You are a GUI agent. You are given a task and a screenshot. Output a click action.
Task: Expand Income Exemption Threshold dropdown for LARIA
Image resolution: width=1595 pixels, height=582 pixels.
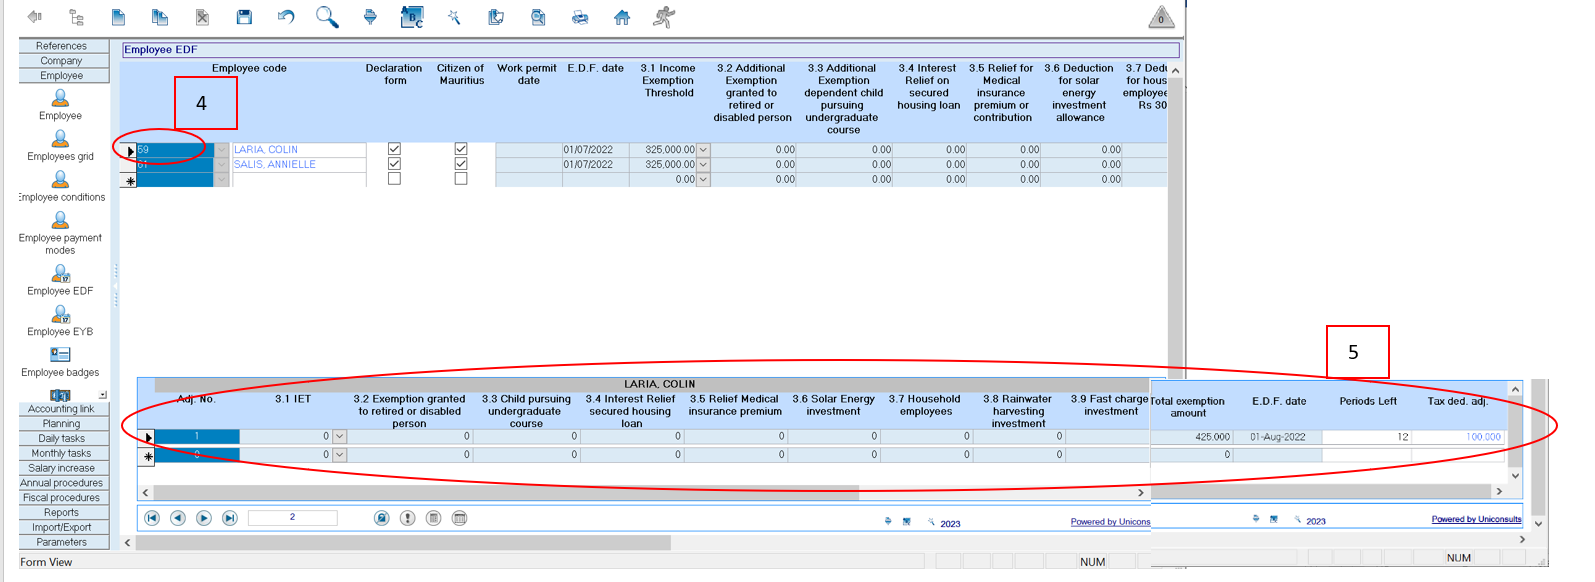703,150
